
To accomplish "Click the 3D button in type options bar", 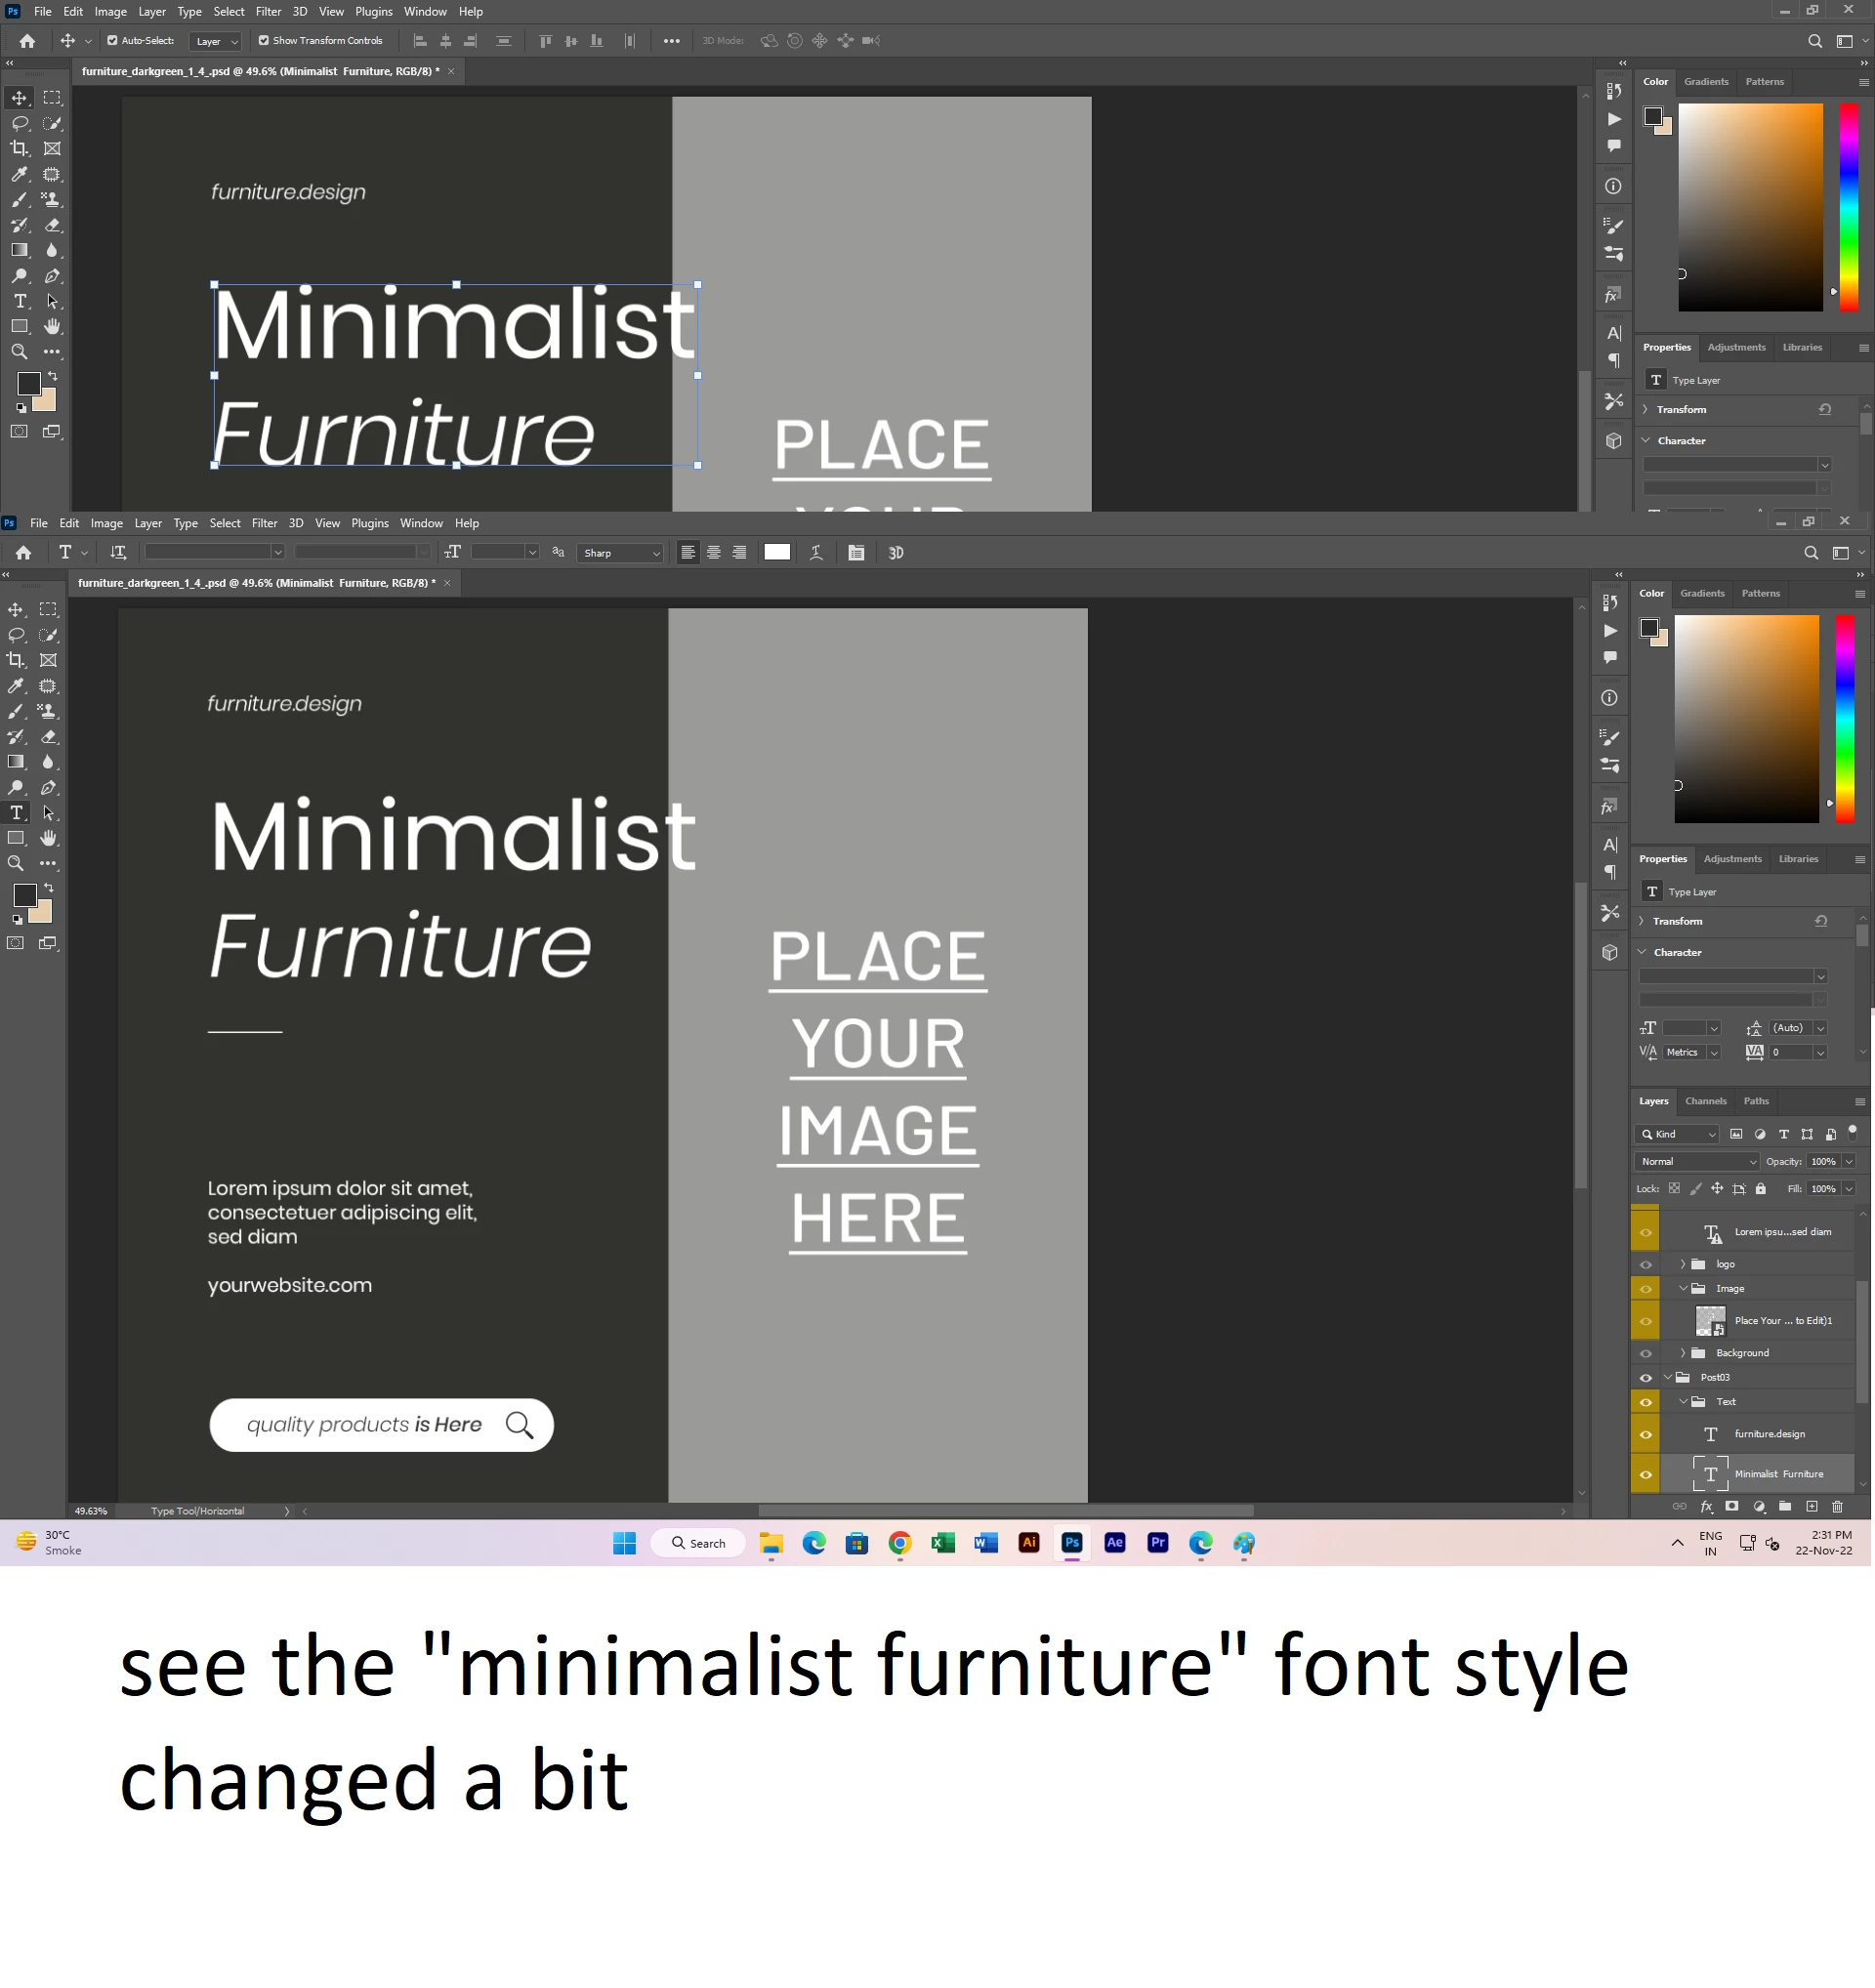I will 896,553.
